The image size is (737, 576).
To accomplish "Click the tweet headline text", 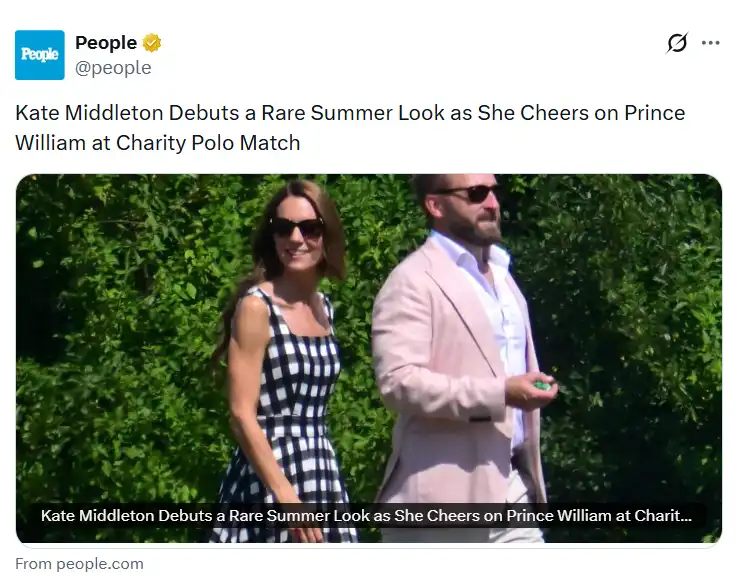I will (350, 127).
